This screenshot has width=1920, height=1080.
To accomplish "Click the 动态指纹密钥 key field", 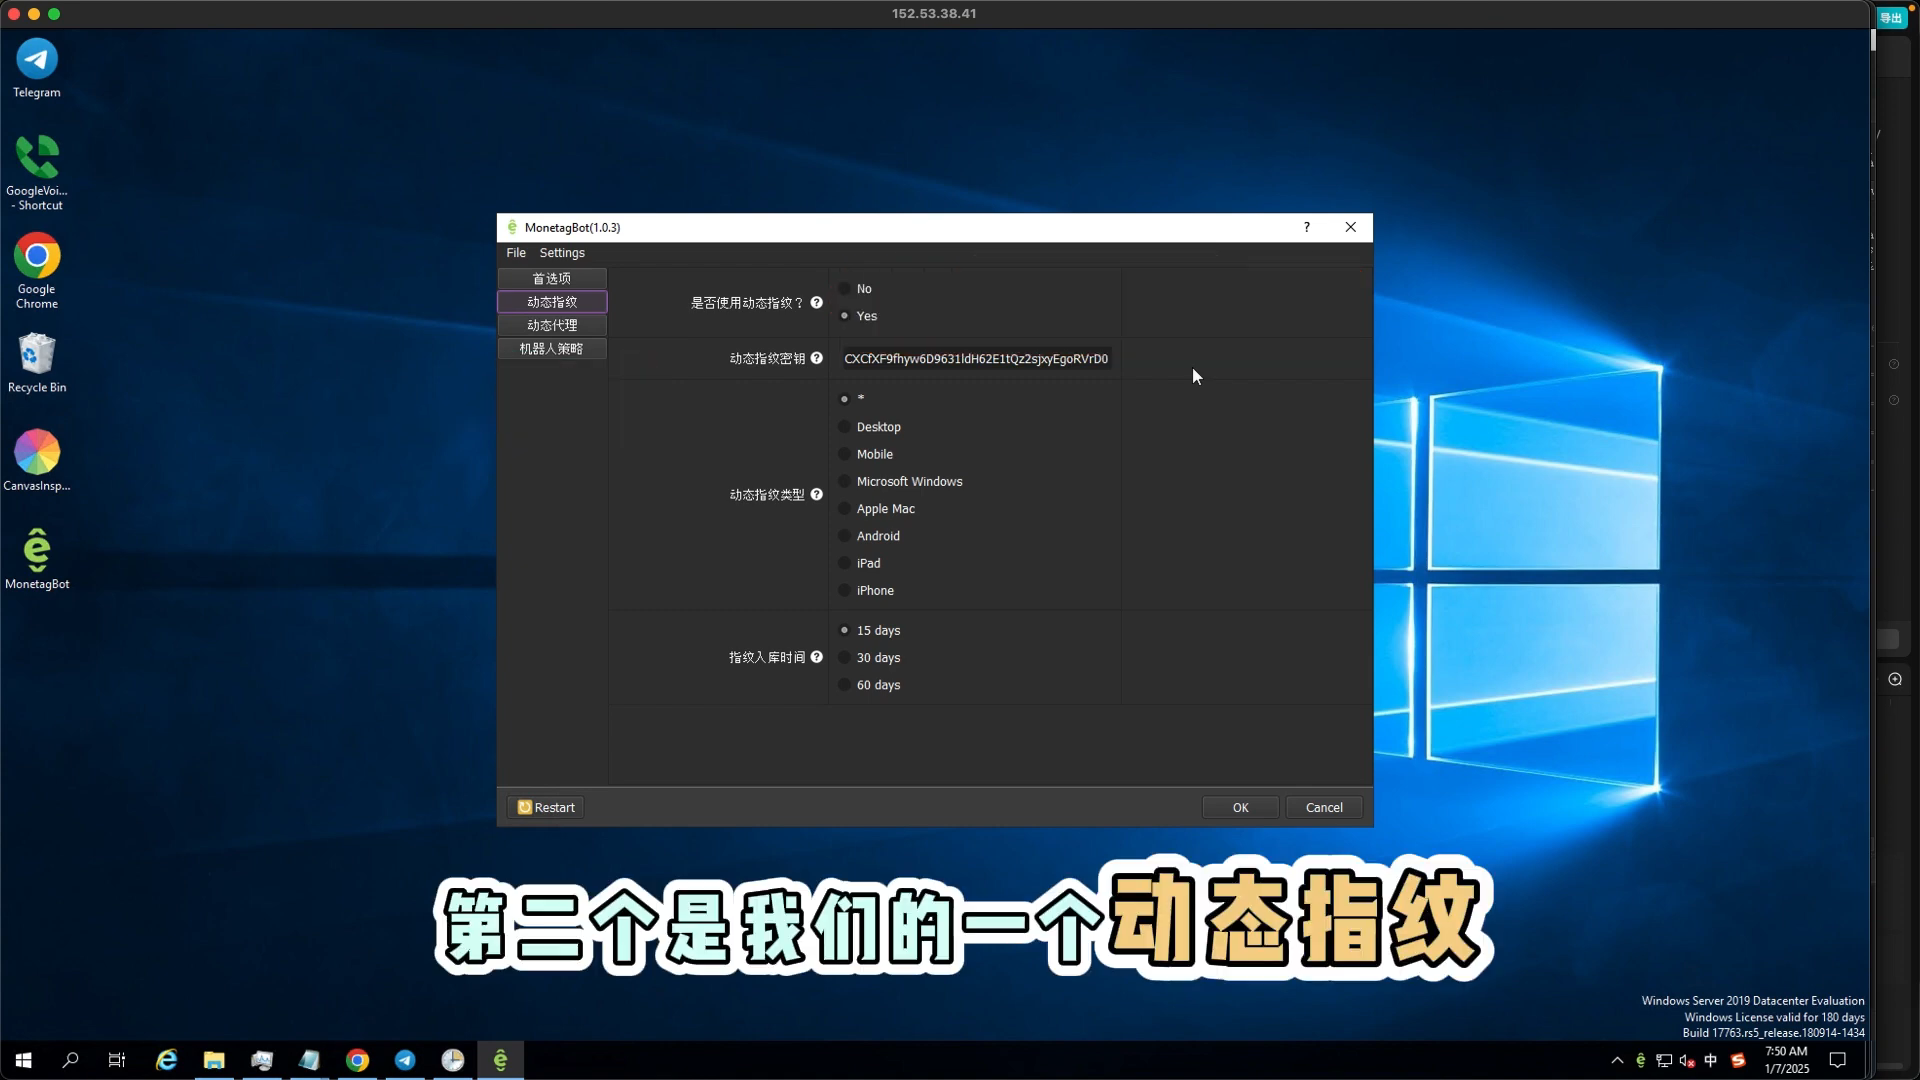I will (976, 358).
